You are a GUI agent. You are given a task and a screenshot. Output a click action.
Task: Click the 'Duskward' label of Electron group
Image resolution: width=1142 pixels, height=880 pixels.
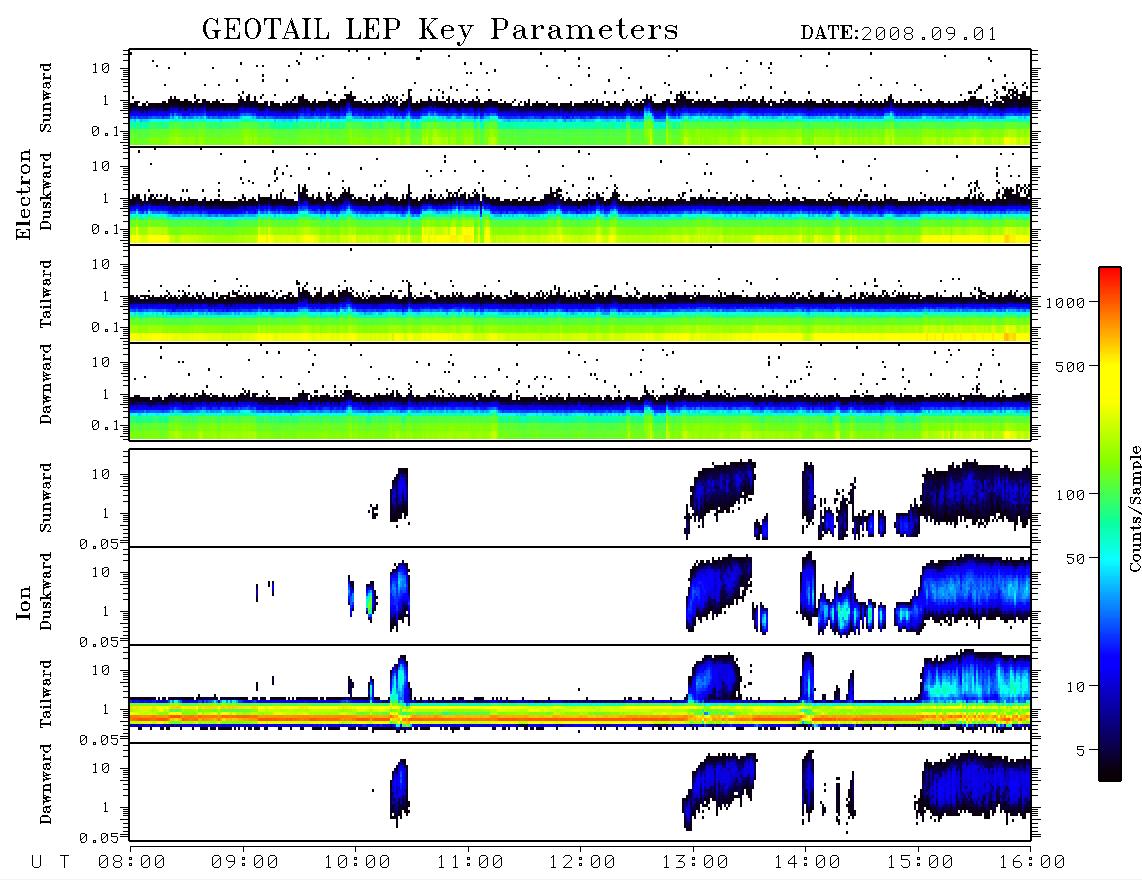point(46,191)
